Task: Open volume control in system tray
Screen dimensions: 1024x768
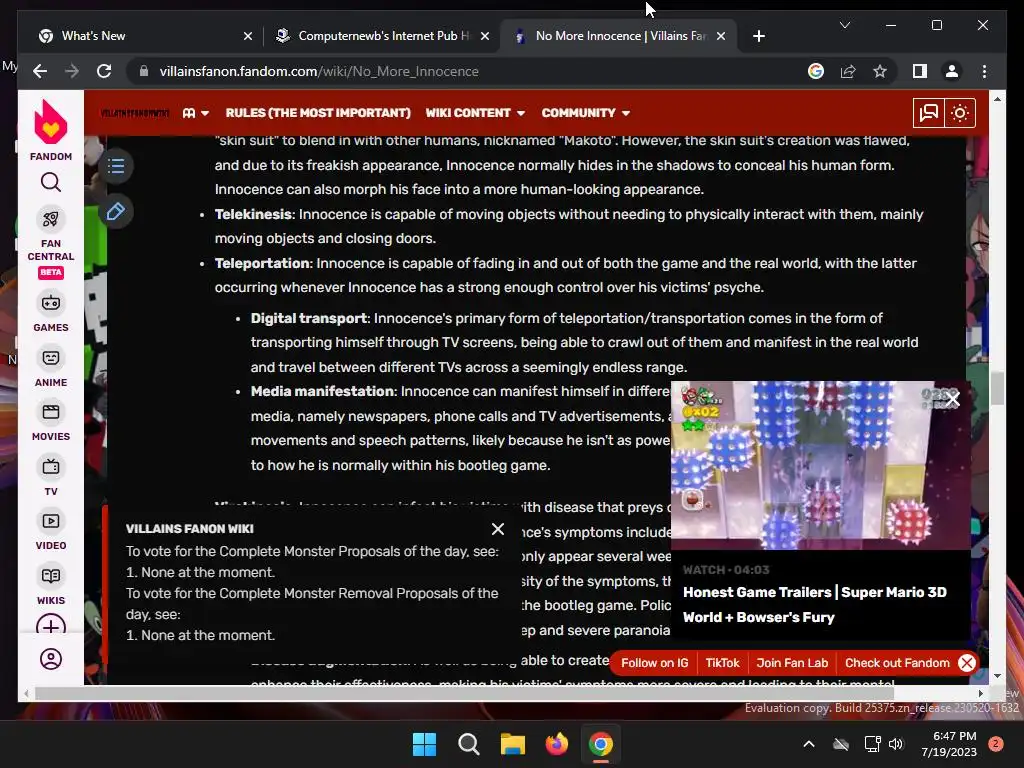Action: click(896, 744)
